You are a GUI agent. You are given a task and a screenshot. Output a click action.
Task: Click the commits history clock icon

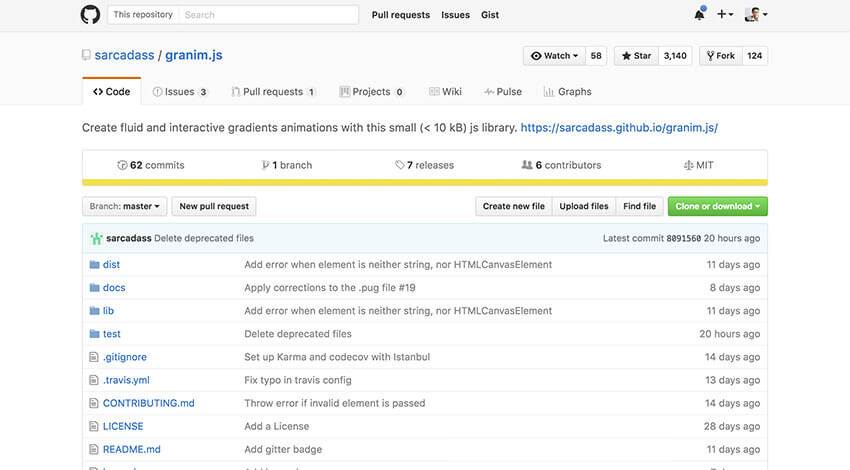122,165
